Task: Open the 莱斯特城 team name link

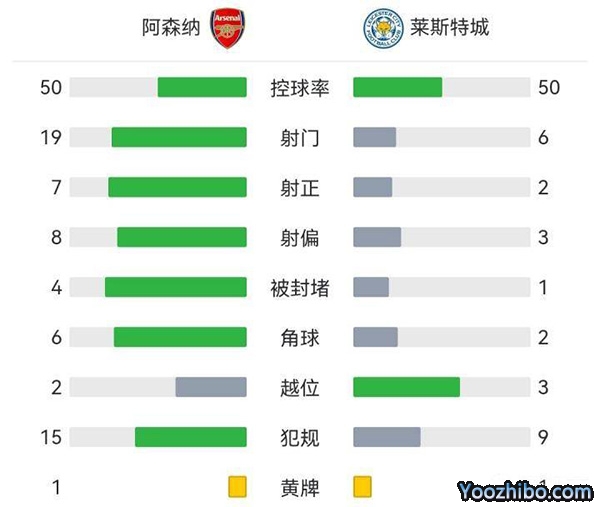Action: [449, 28]
